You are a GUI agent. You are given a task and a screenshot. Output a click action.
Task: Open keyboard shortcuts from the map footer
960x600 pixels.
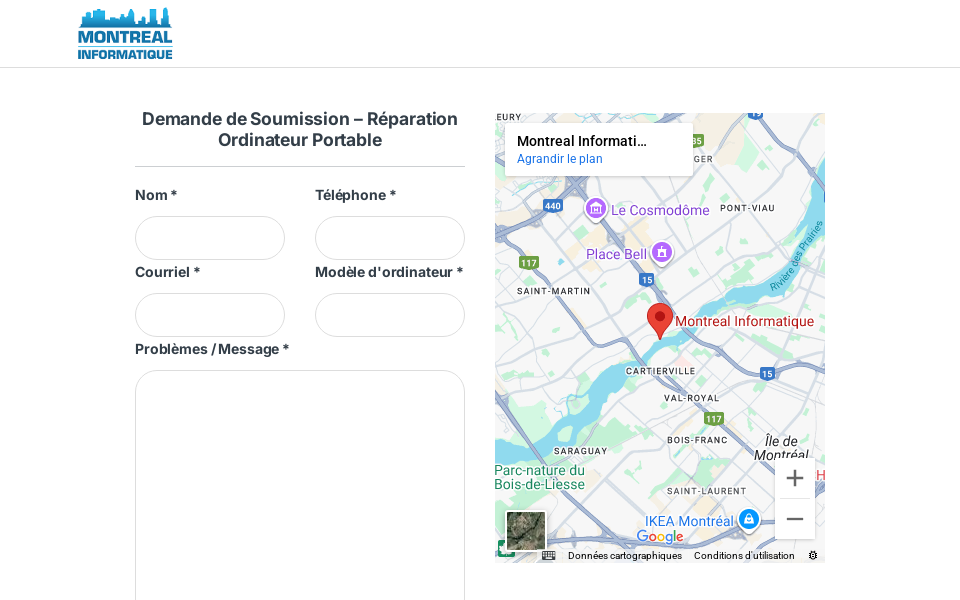coord(549,556)
